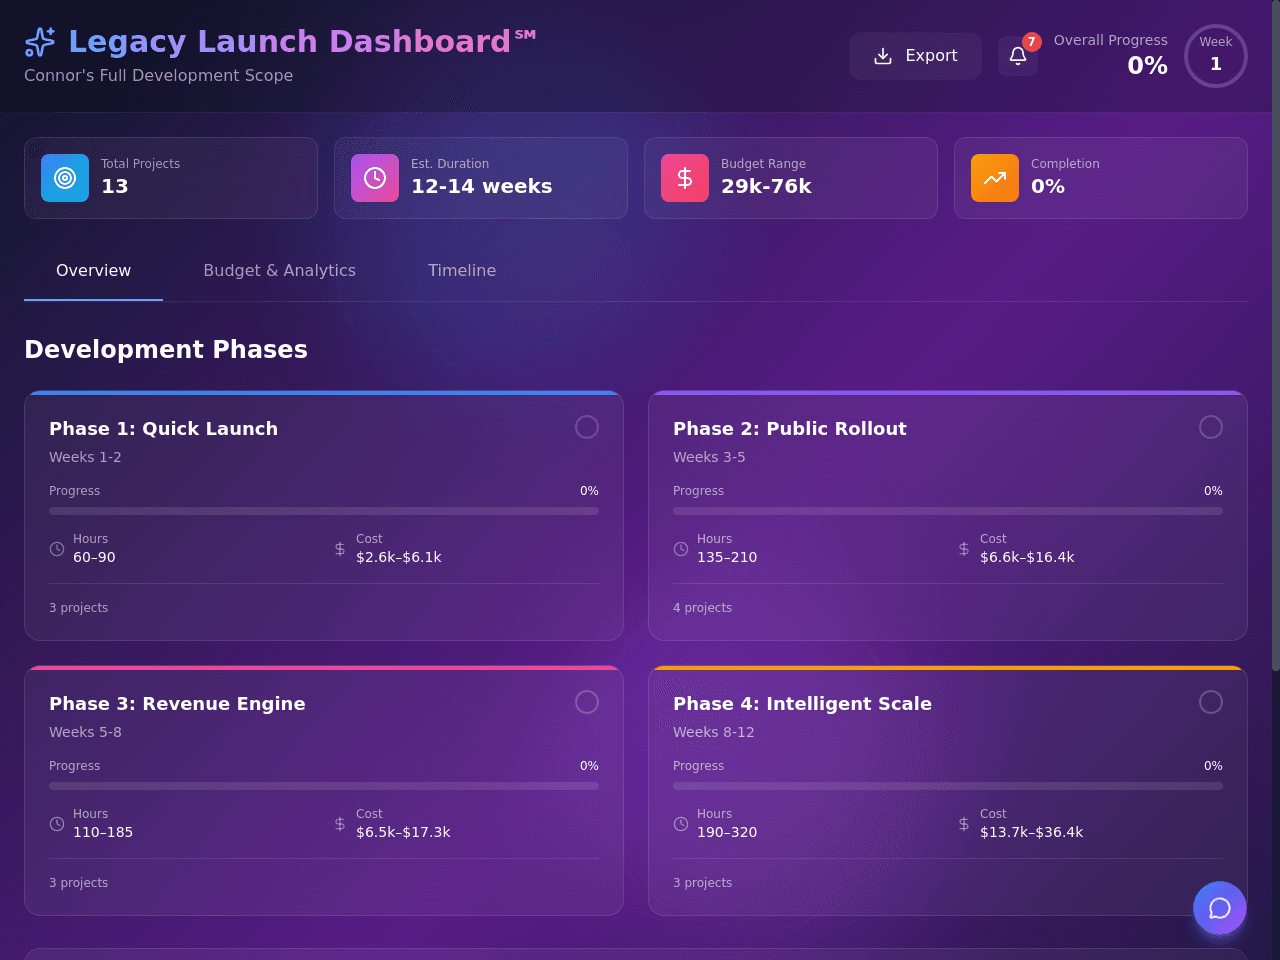Click the "110–185" hours value
Viewport: 1280px width, 960px height.
click(103, 832)
